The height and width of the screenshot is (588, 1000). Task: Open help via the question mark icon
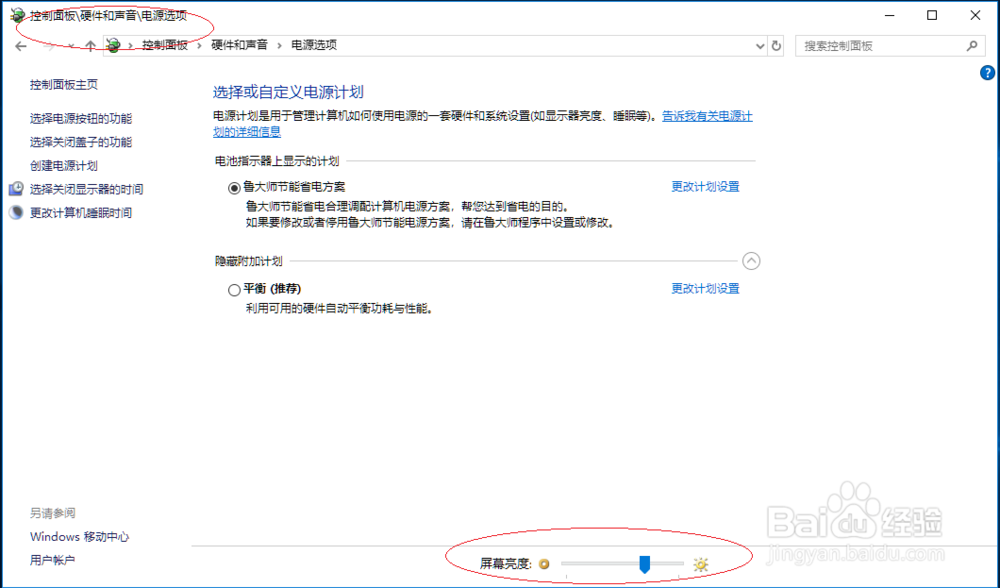coord(987,72)
